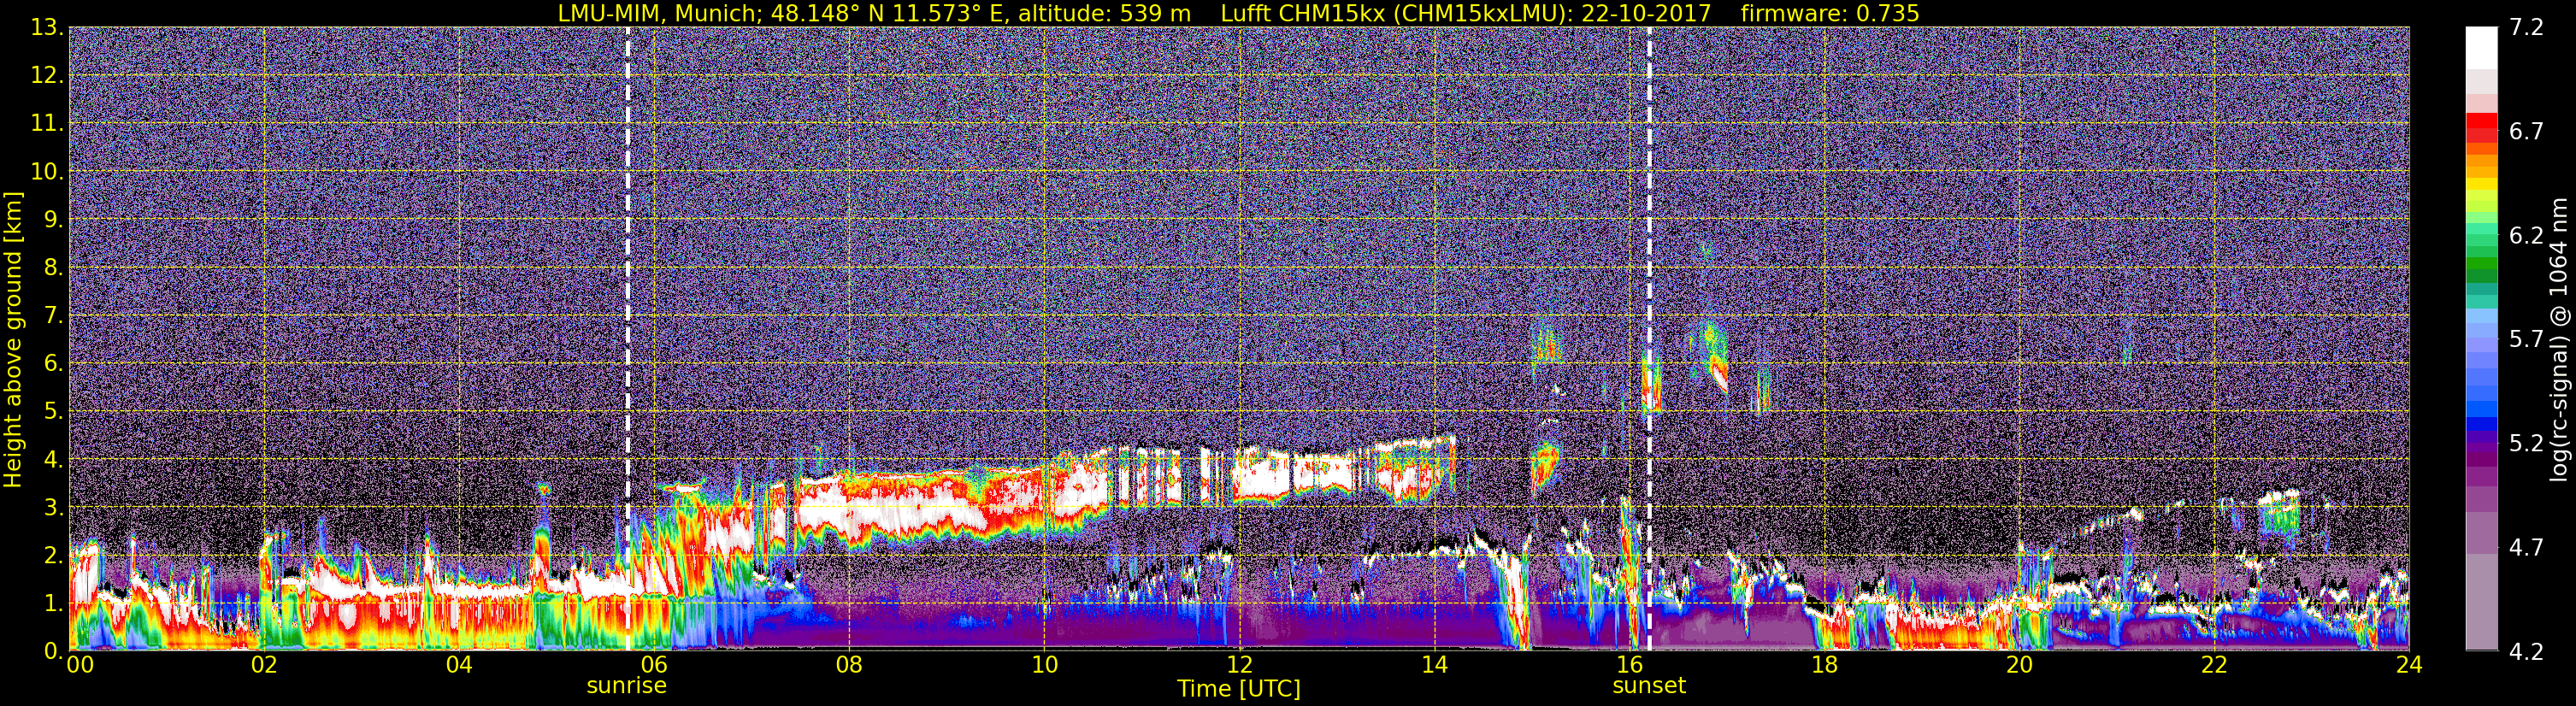The width and height of the screenshot is (2576, 706).
Task: Click the sunset dashed white line
Action: click(x=1649, y=338)
